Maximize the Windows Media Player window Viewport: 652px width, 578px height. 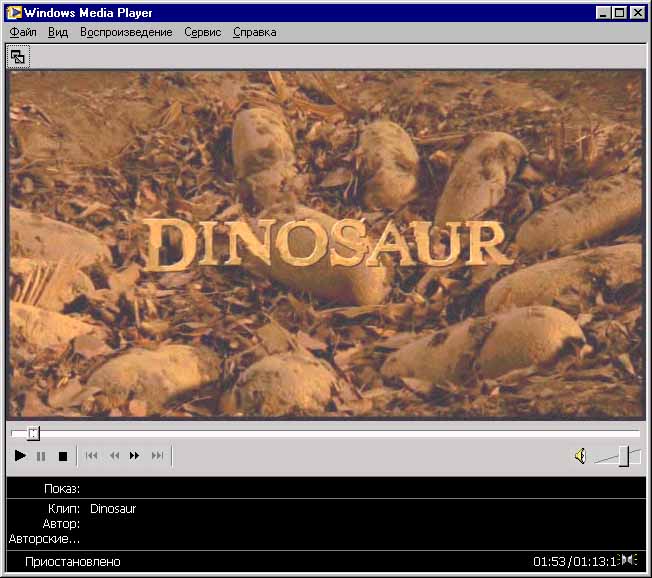point(619,13)
